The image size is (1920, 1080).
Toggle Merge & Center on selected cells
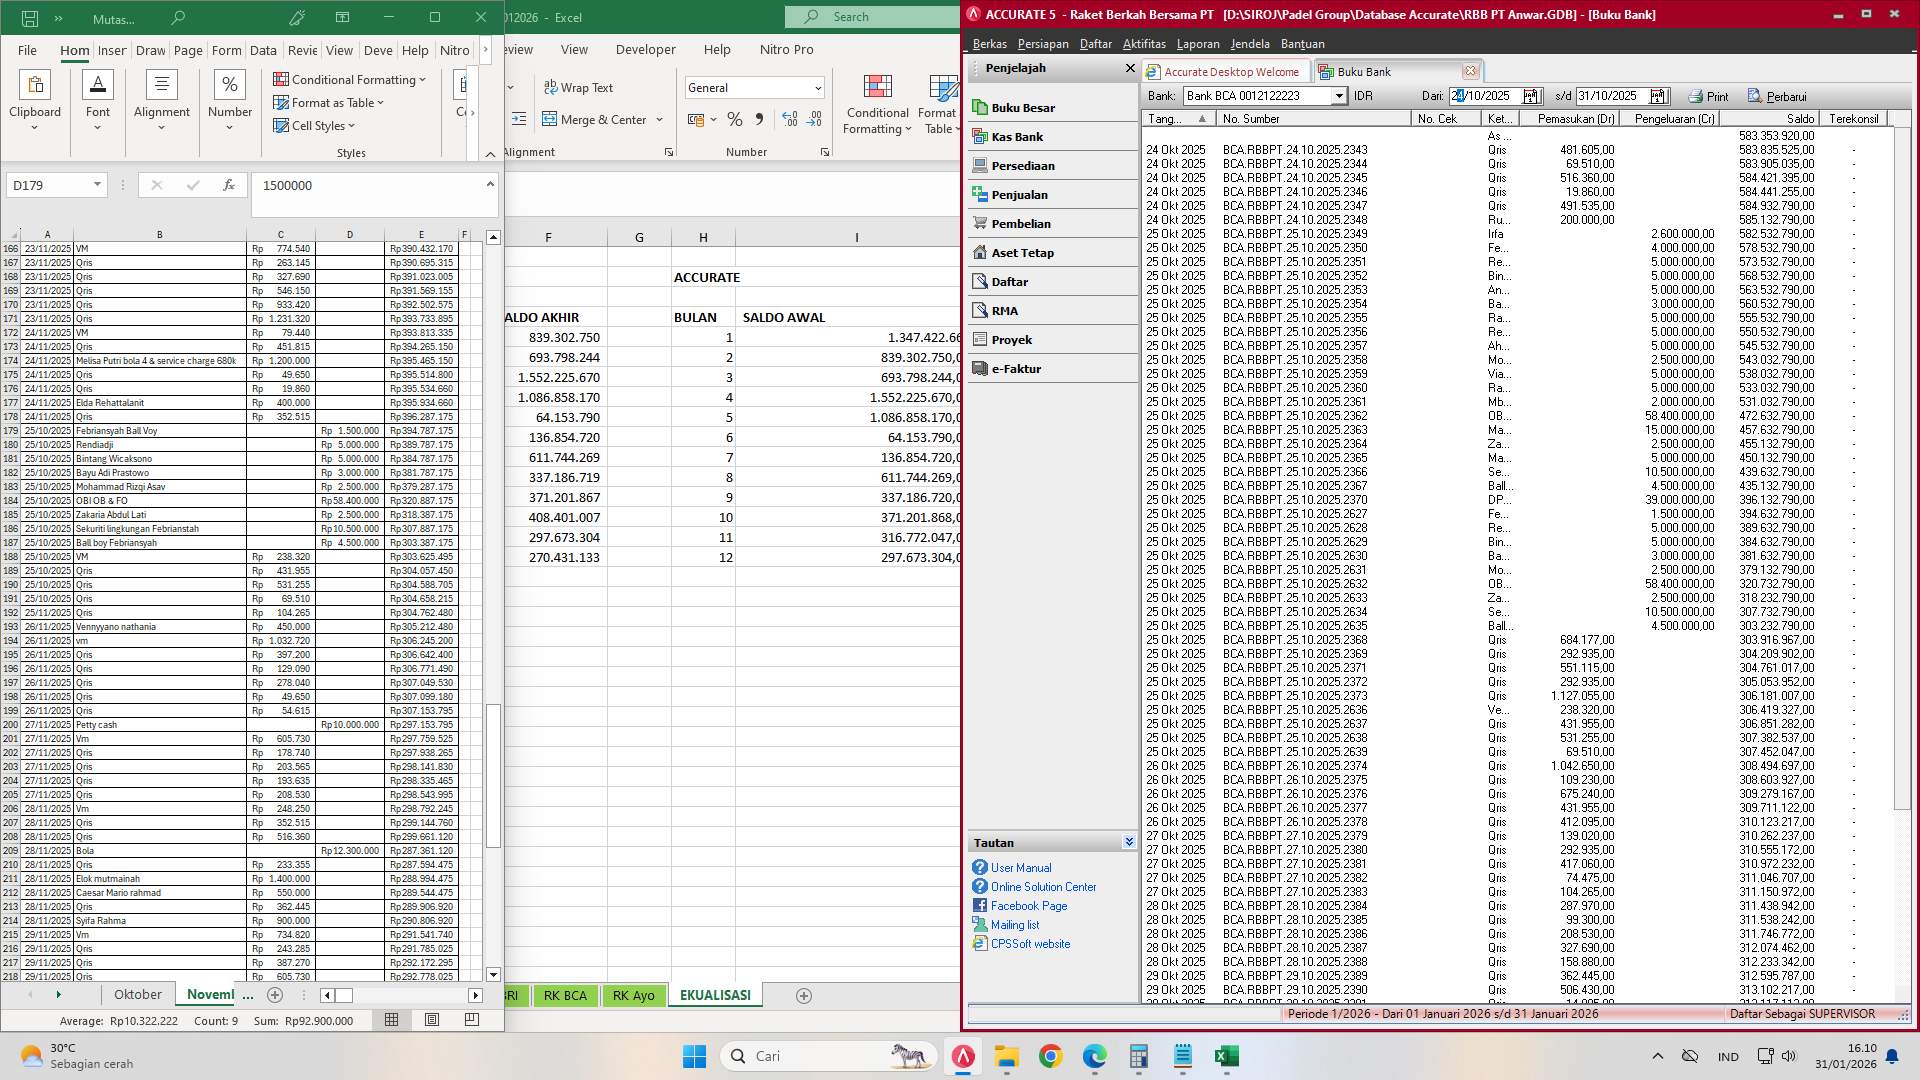(x=597, y=119)
